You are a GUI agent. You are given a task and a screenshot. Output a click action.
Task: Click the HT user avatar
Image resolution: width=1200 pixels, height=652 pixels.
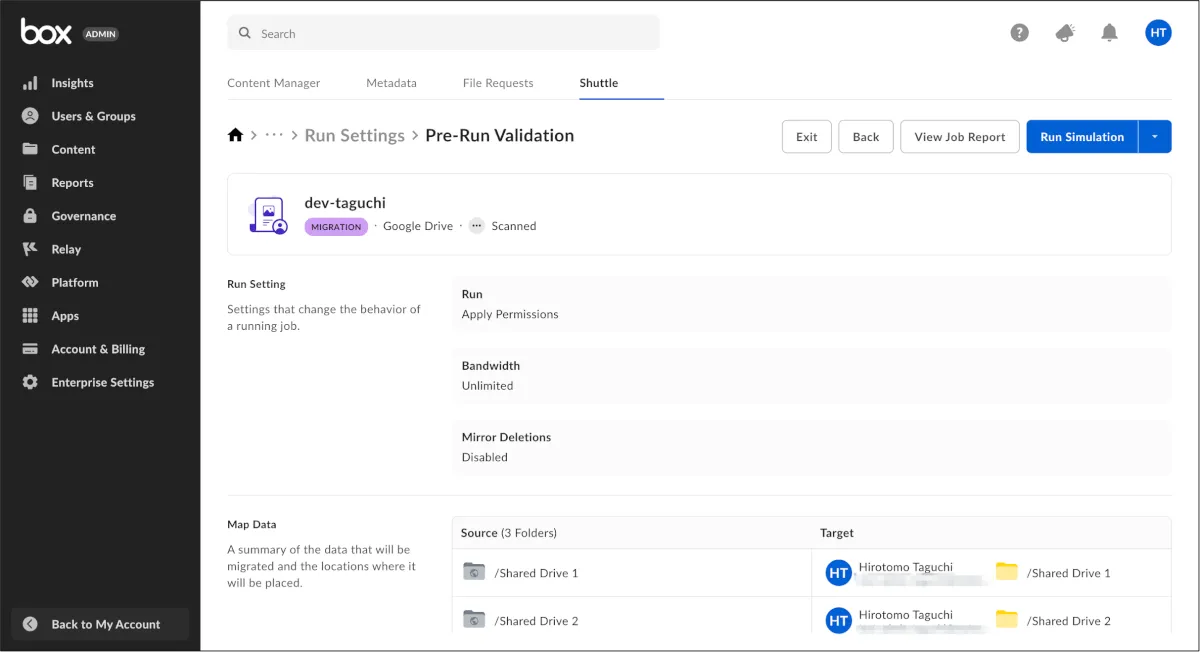tap(1158, 33)
